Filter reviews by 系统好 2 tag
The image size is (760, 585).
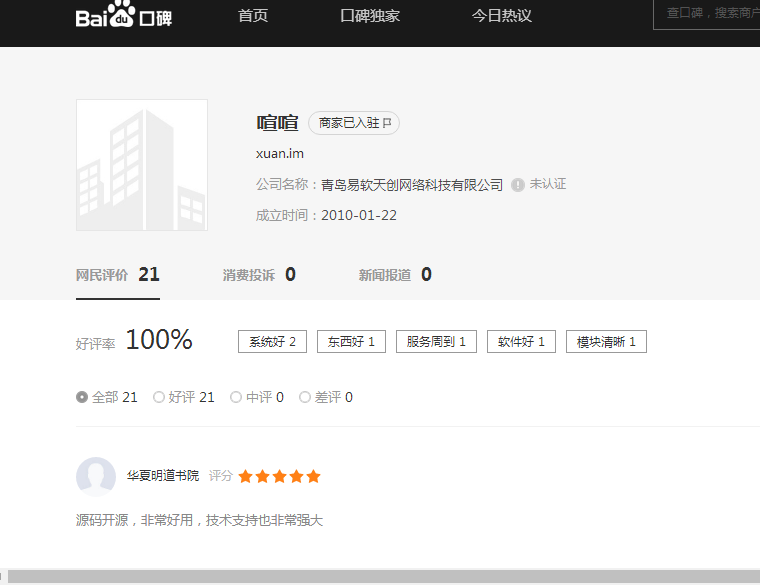coord(272,342)
